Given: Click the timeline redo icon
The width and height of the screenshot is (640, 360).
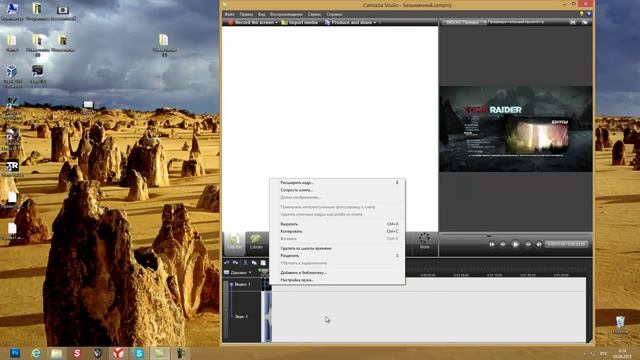Looking at the screenshot, I should 236,262.
